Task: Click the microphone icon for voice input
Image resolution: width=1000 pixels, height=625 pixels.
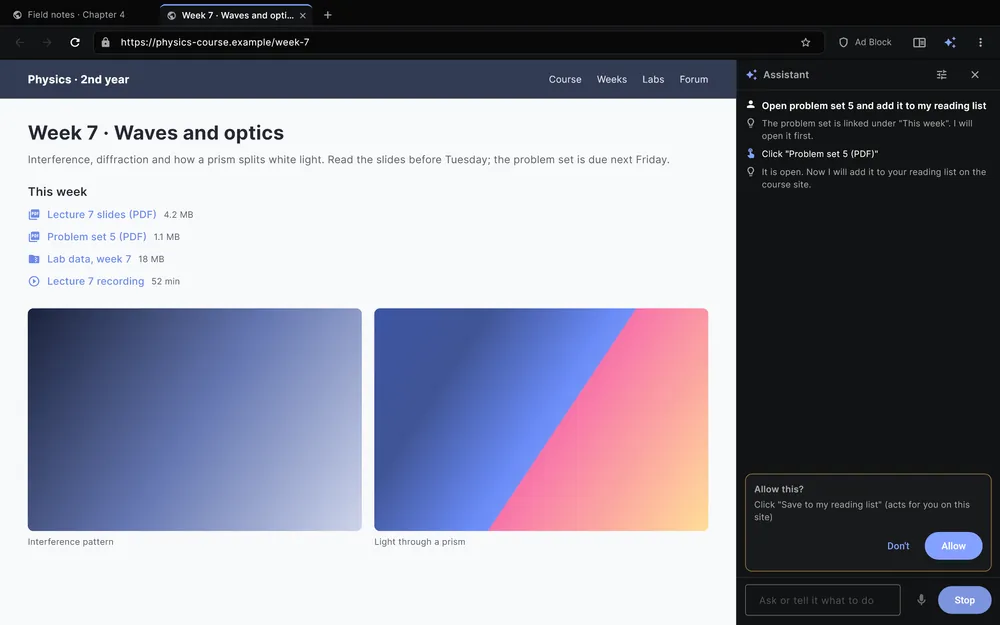Action: (921, 599)
